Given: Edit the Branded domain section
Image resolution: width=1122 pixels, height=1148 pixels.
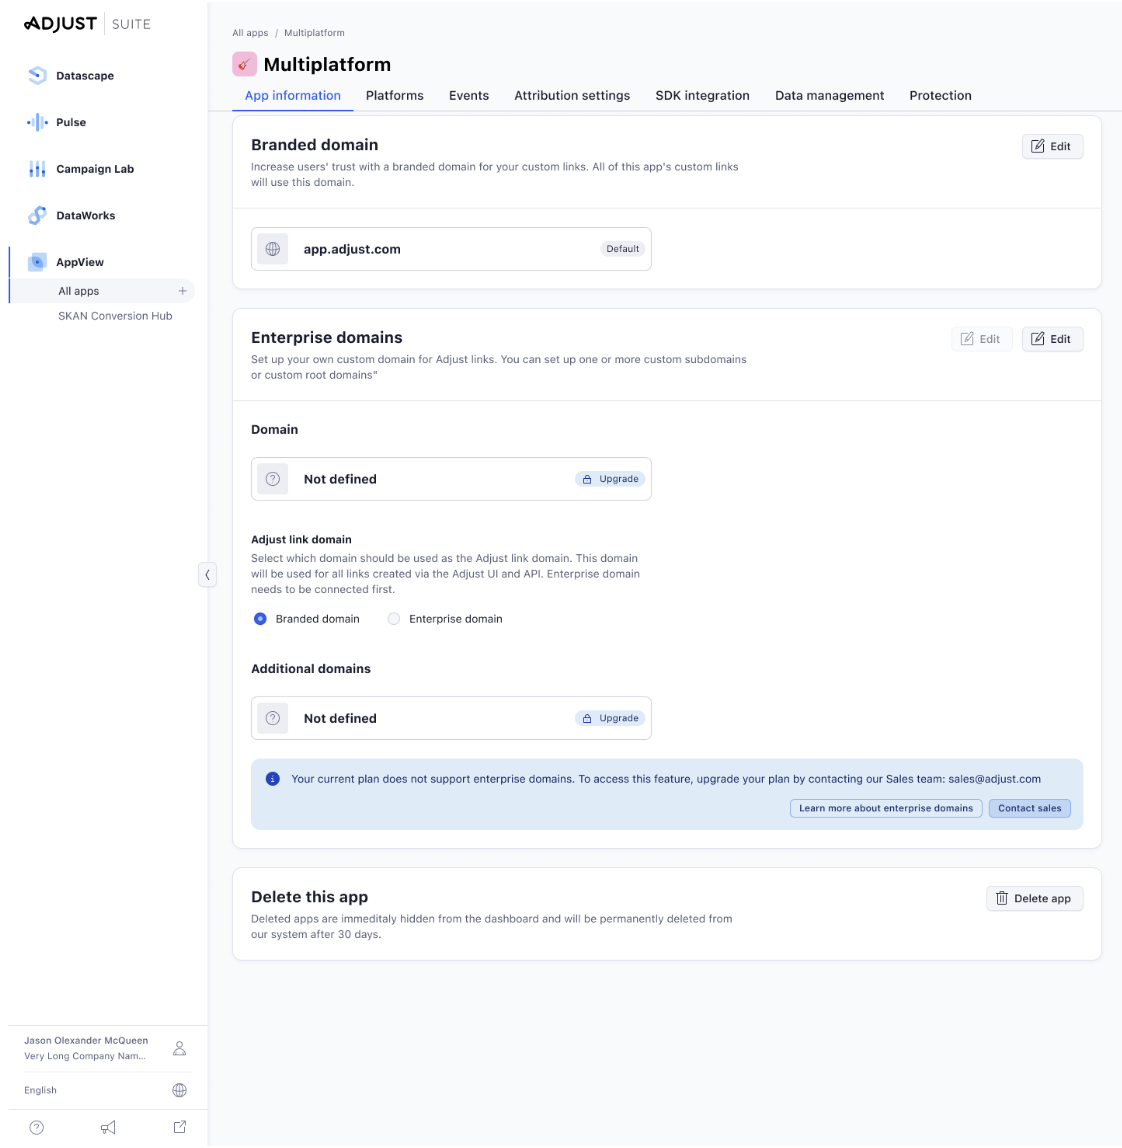Looking at the screenshot, I should point(1052,146).
